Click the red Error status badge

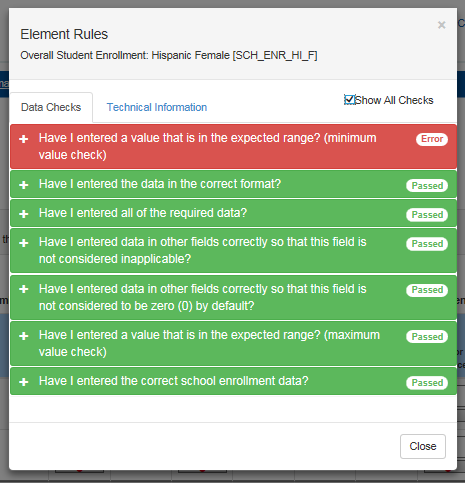tap(432, 139)
